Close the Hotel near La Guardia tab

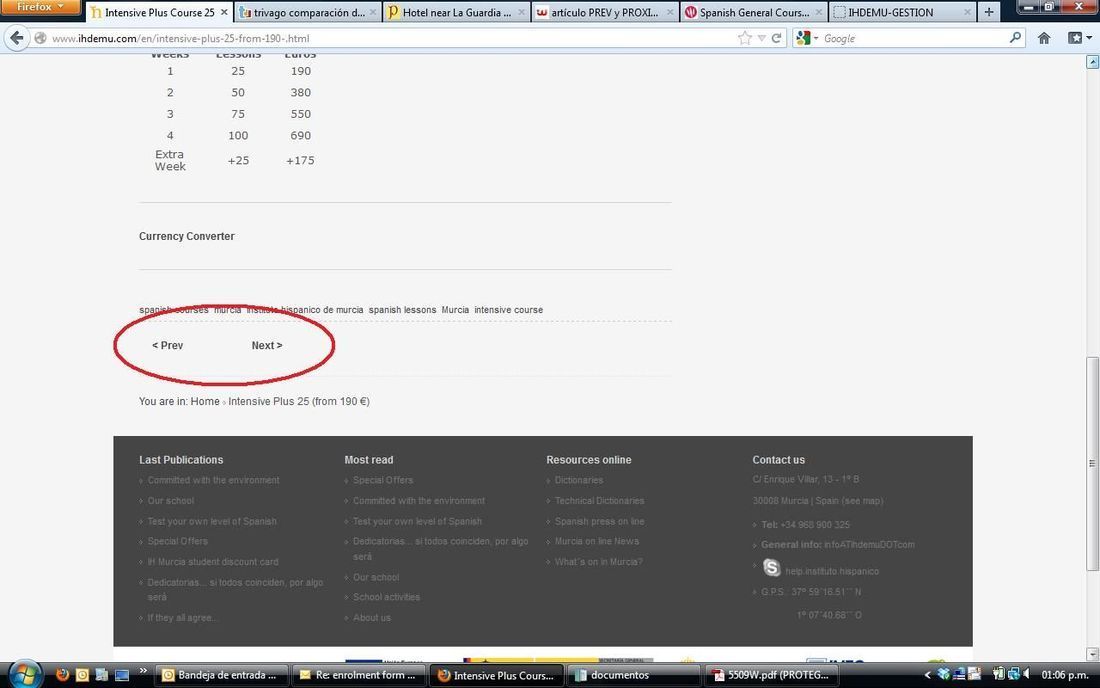pyautogui.click(x=521, y=12)
